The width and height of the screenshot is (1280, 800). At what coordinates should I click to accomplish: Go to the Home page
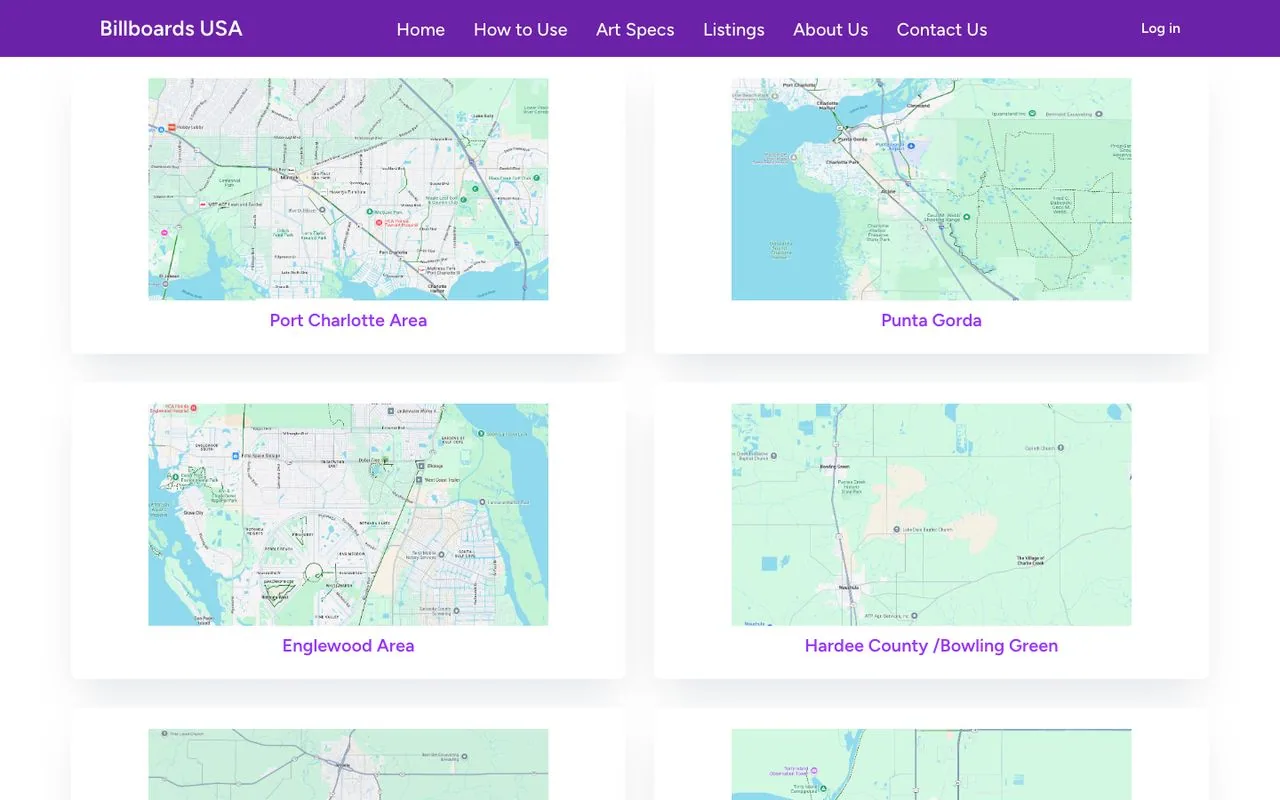pyautogui.click(x=420, y=29)
